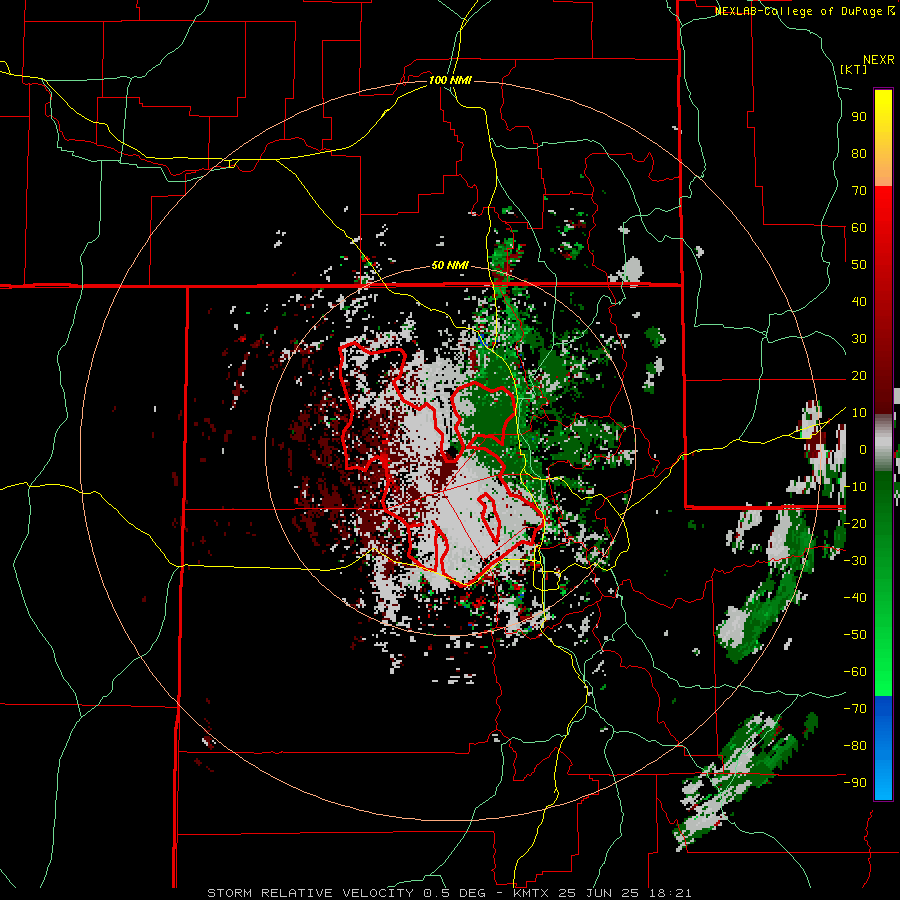Click the -90 value on the velocity scale

click(x=855, y=783)
